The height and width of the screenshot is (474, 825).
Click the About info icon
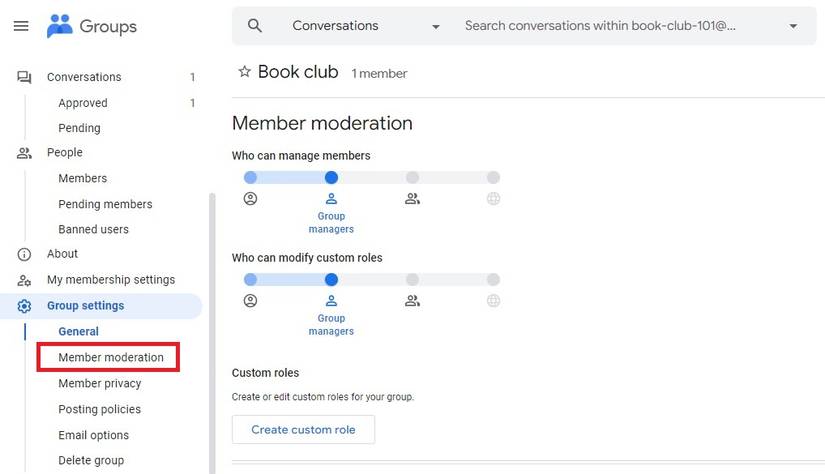(25, 254)
